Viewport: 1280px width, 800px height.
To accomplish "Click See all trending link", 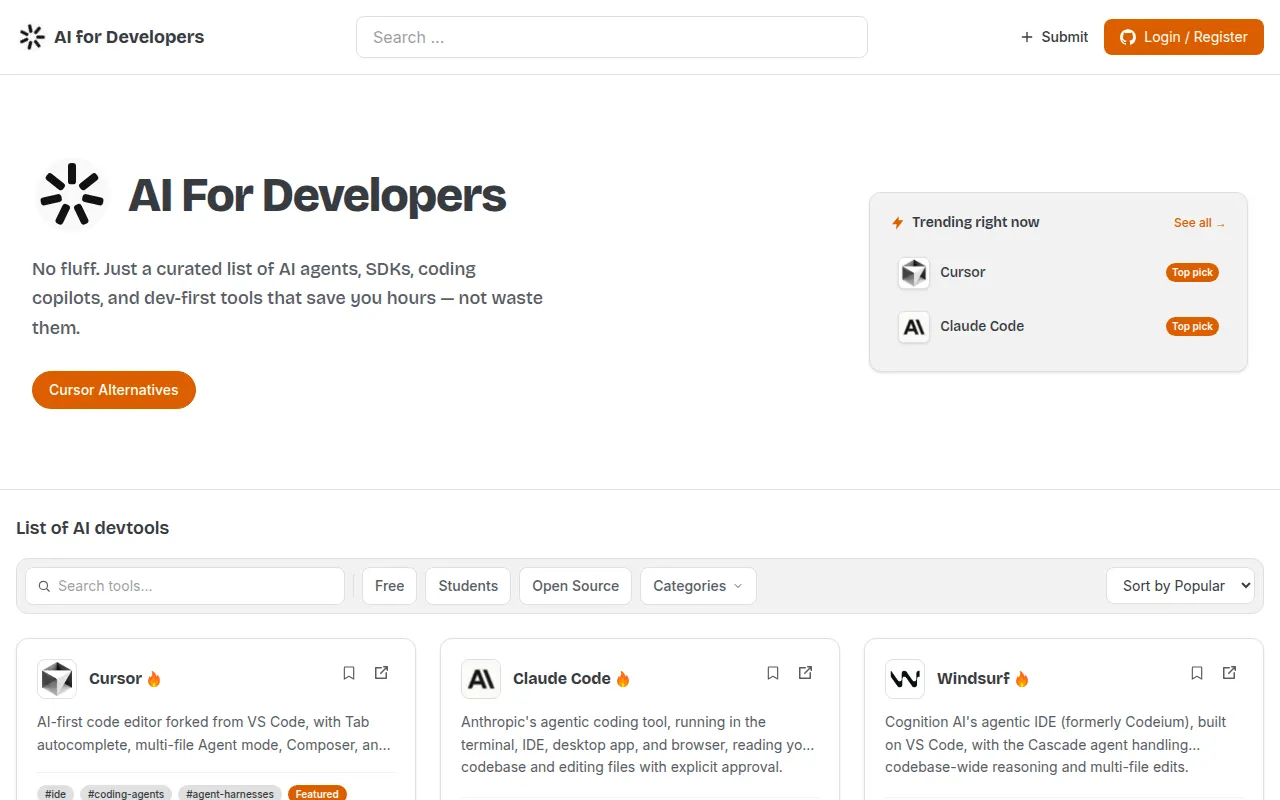I will [x=1199, y=223].
